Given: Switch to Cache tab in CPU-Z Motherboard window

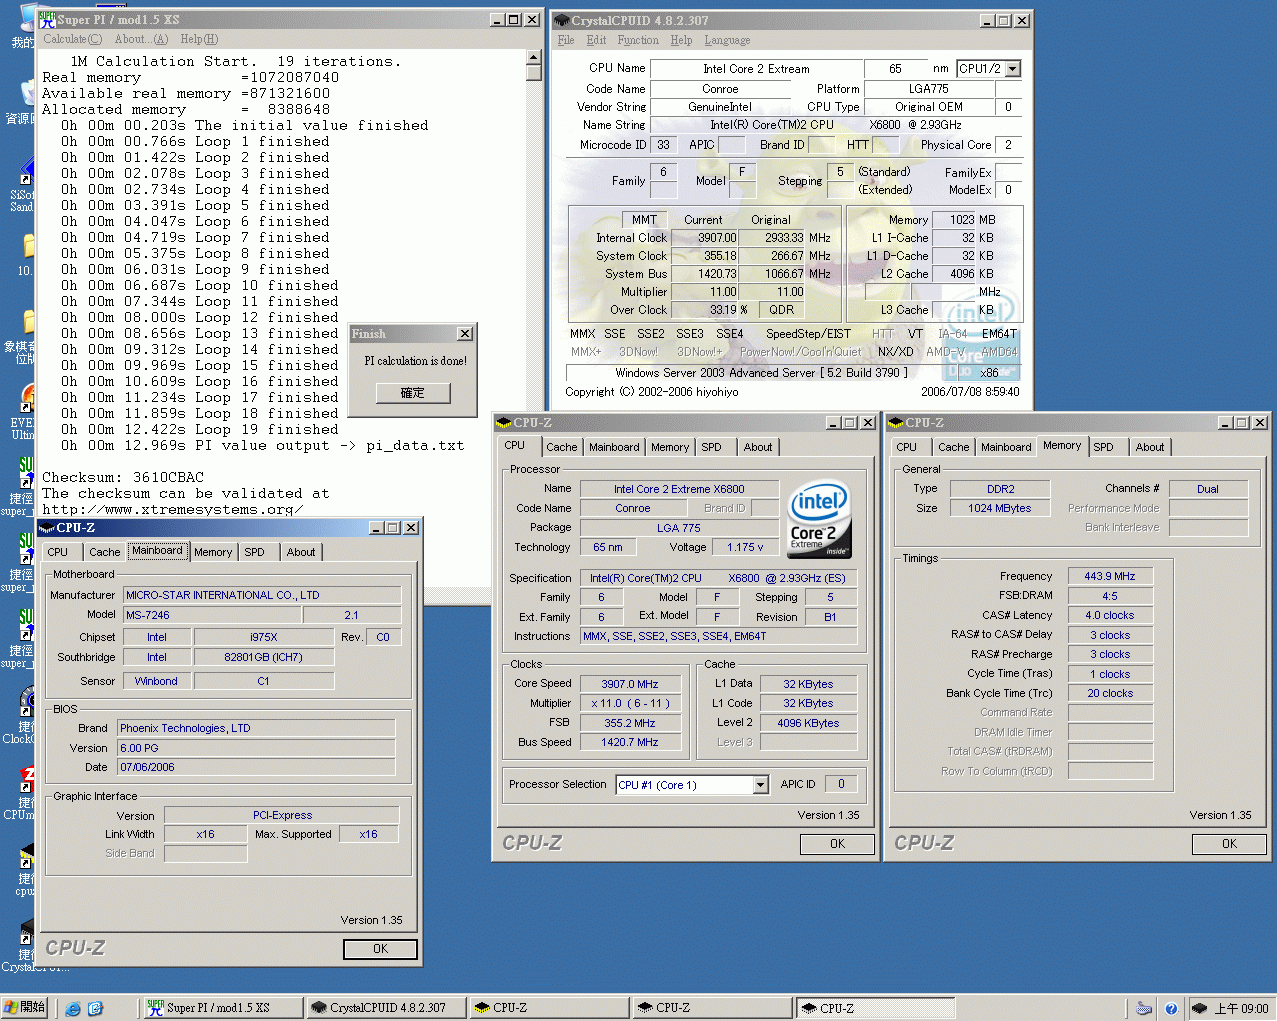Looking at the screenshot, I should 104,552.
